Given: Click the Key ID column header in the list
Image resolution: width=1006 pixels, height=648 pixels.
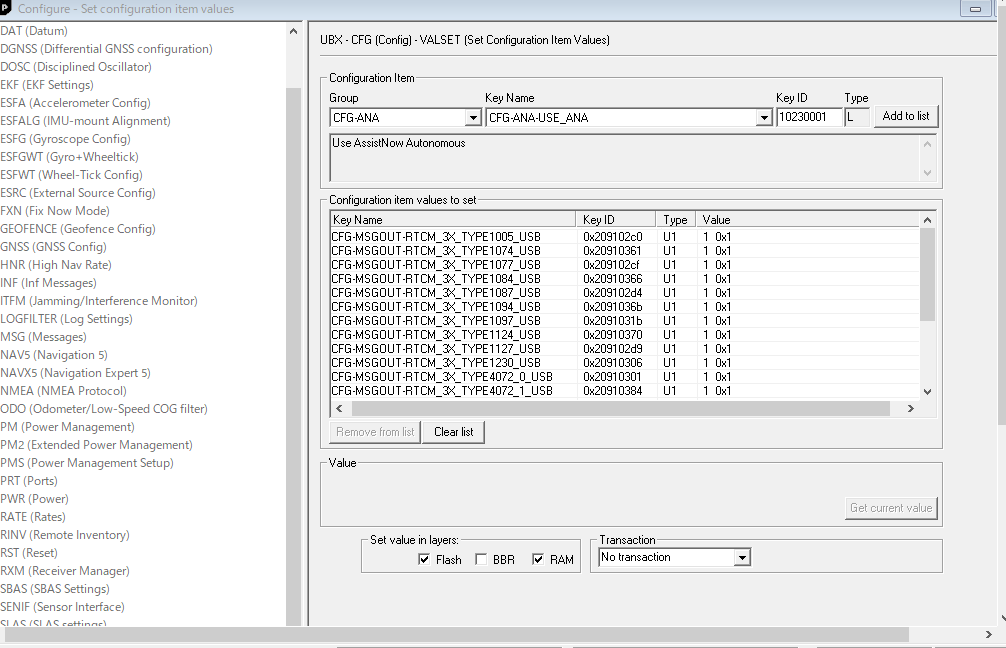Looking at the screenshot, I should [616, 219].
